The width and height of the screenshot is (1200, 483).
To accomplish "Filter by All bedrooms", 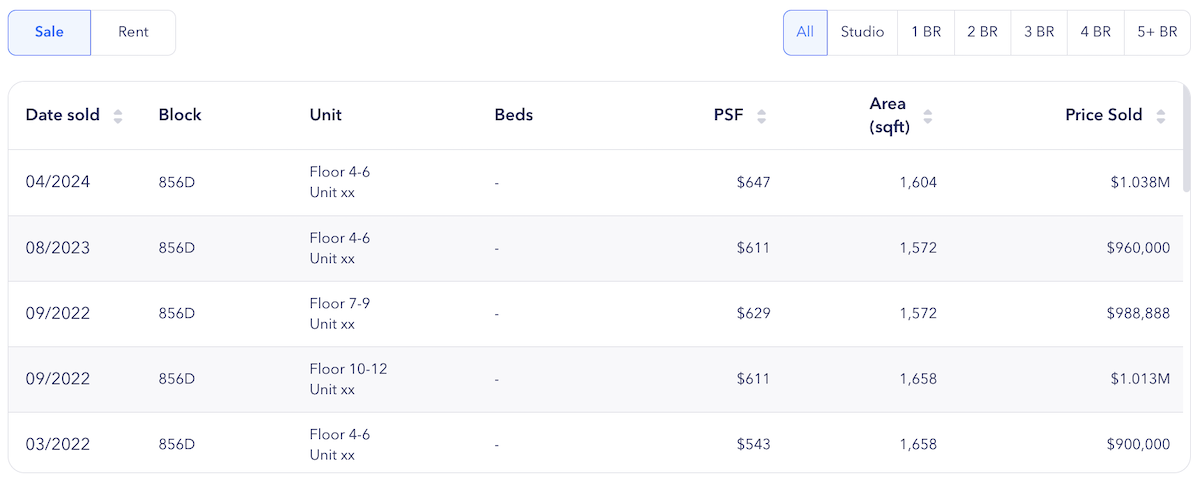I will (x=805, y=32).
